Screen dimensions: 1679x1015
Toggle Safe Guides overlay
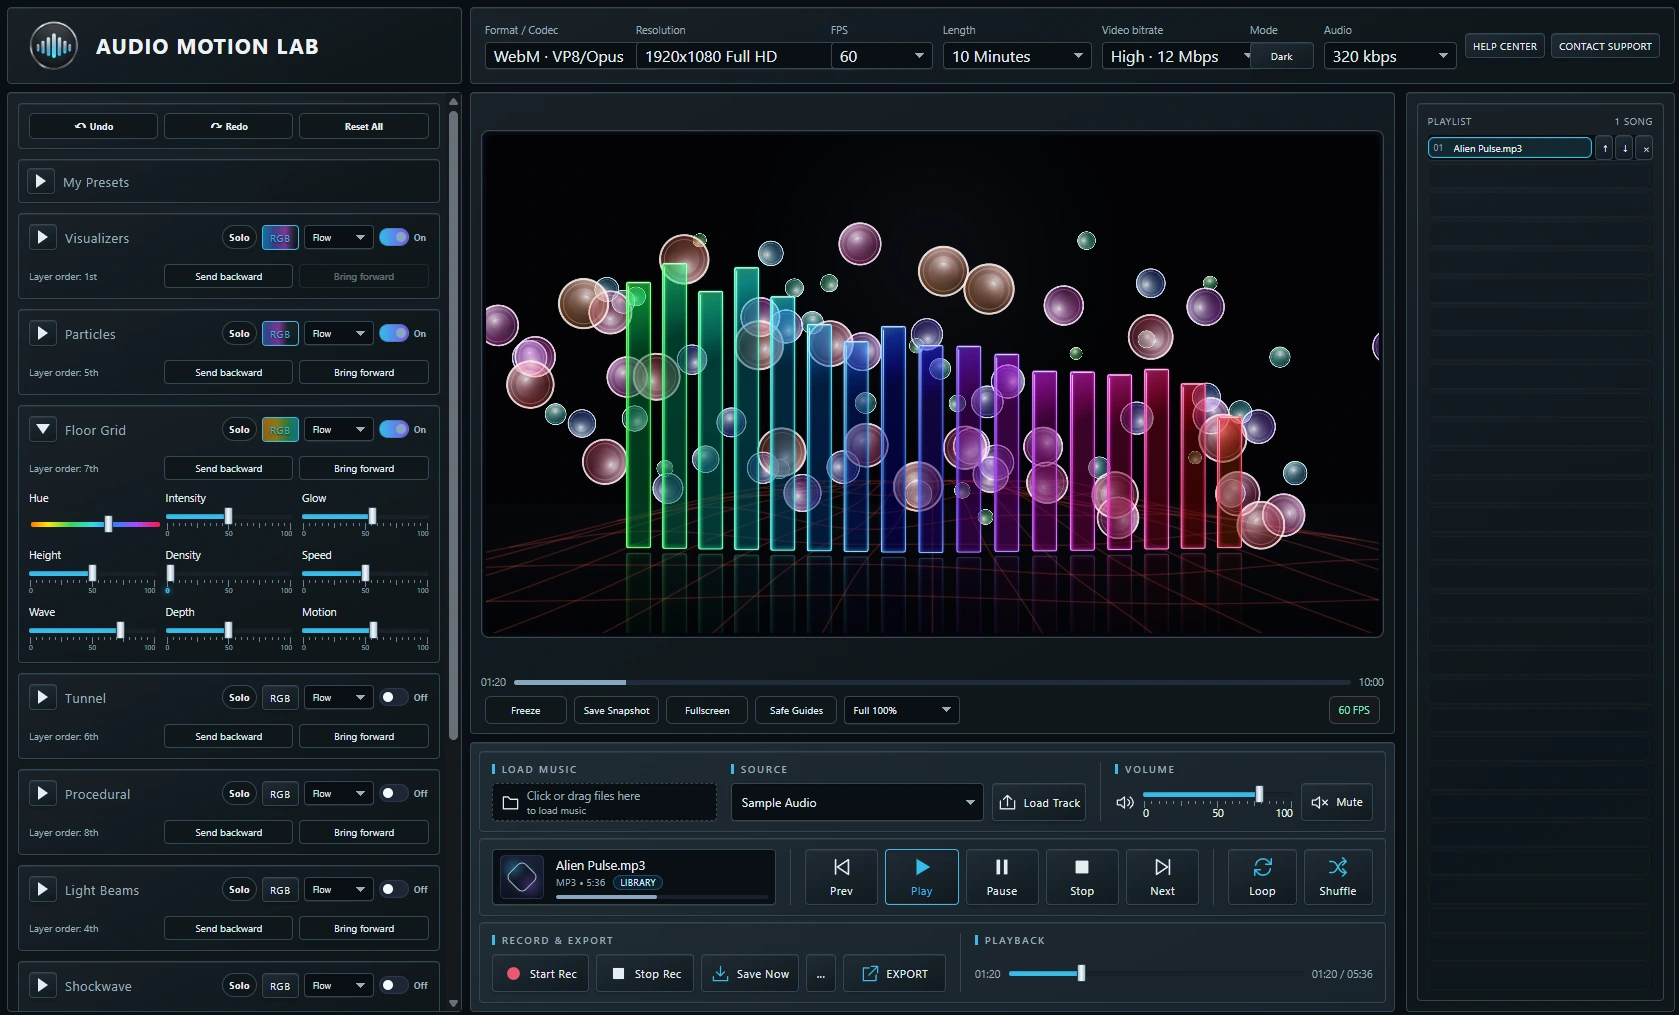click(796, 710)
